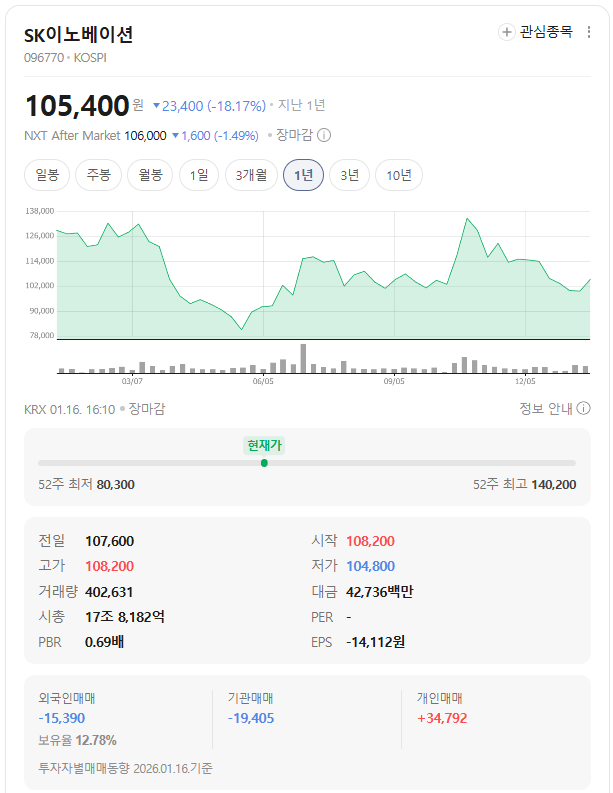The height and width of the screenshot is (793, 613).
Task: Click the current price 105,400
Action: pyautogui.click(x=77, y=106)
